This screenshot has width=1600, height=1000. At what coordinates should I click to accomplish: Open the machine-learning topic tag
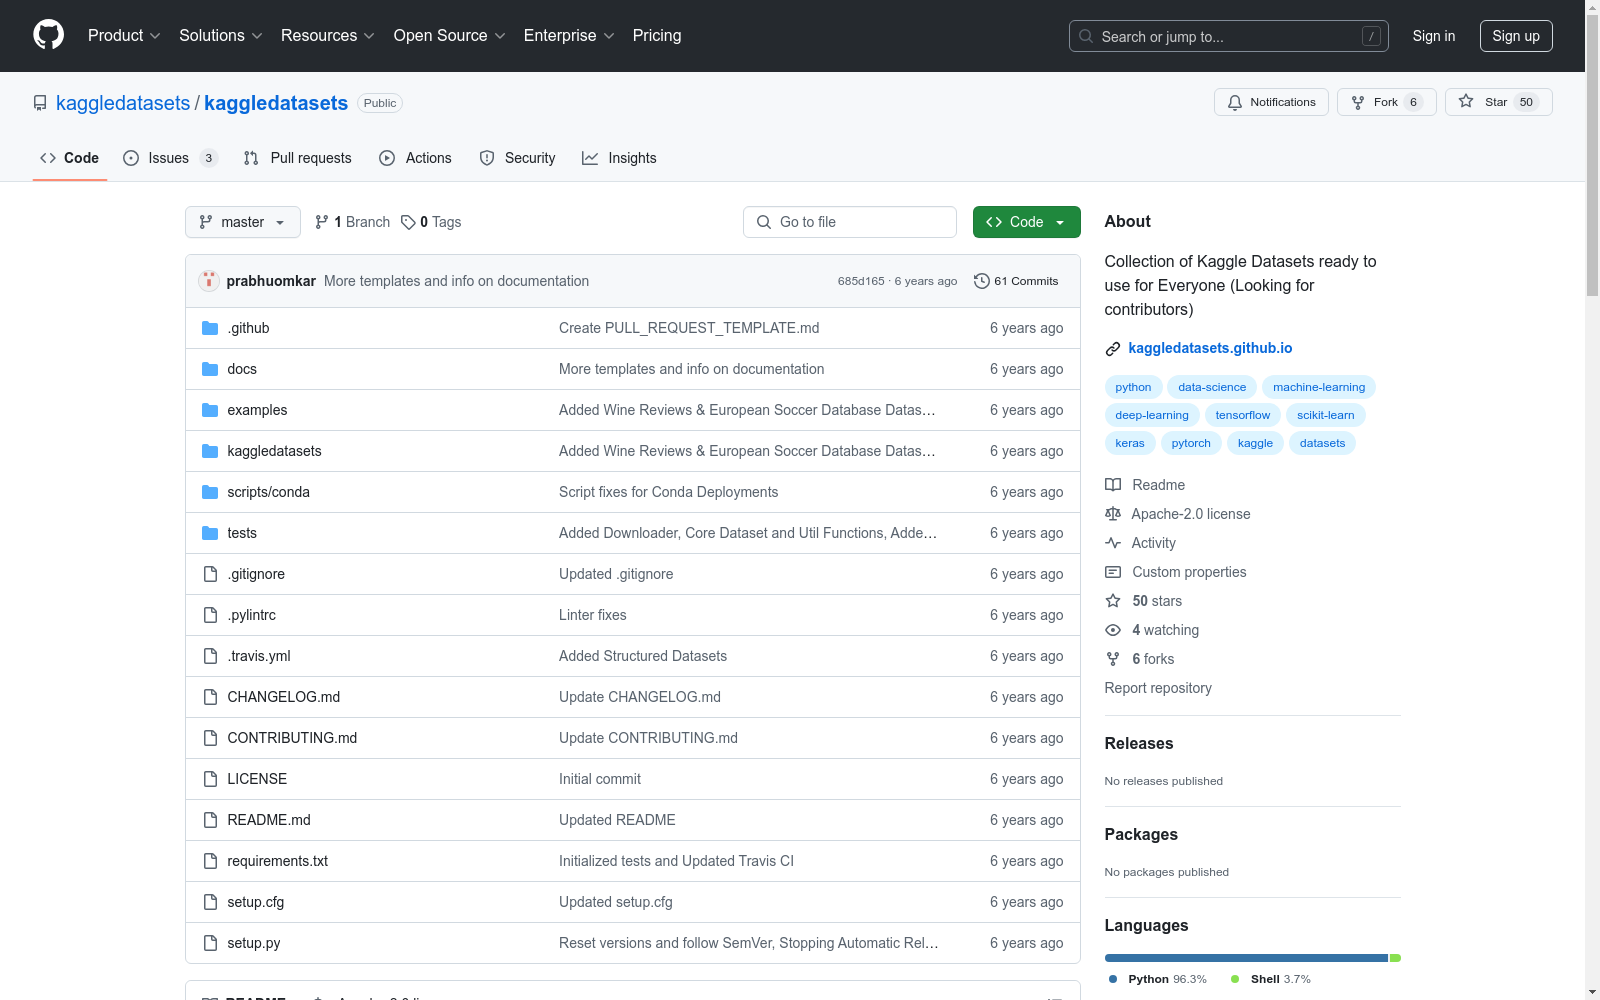point(1319,387)
